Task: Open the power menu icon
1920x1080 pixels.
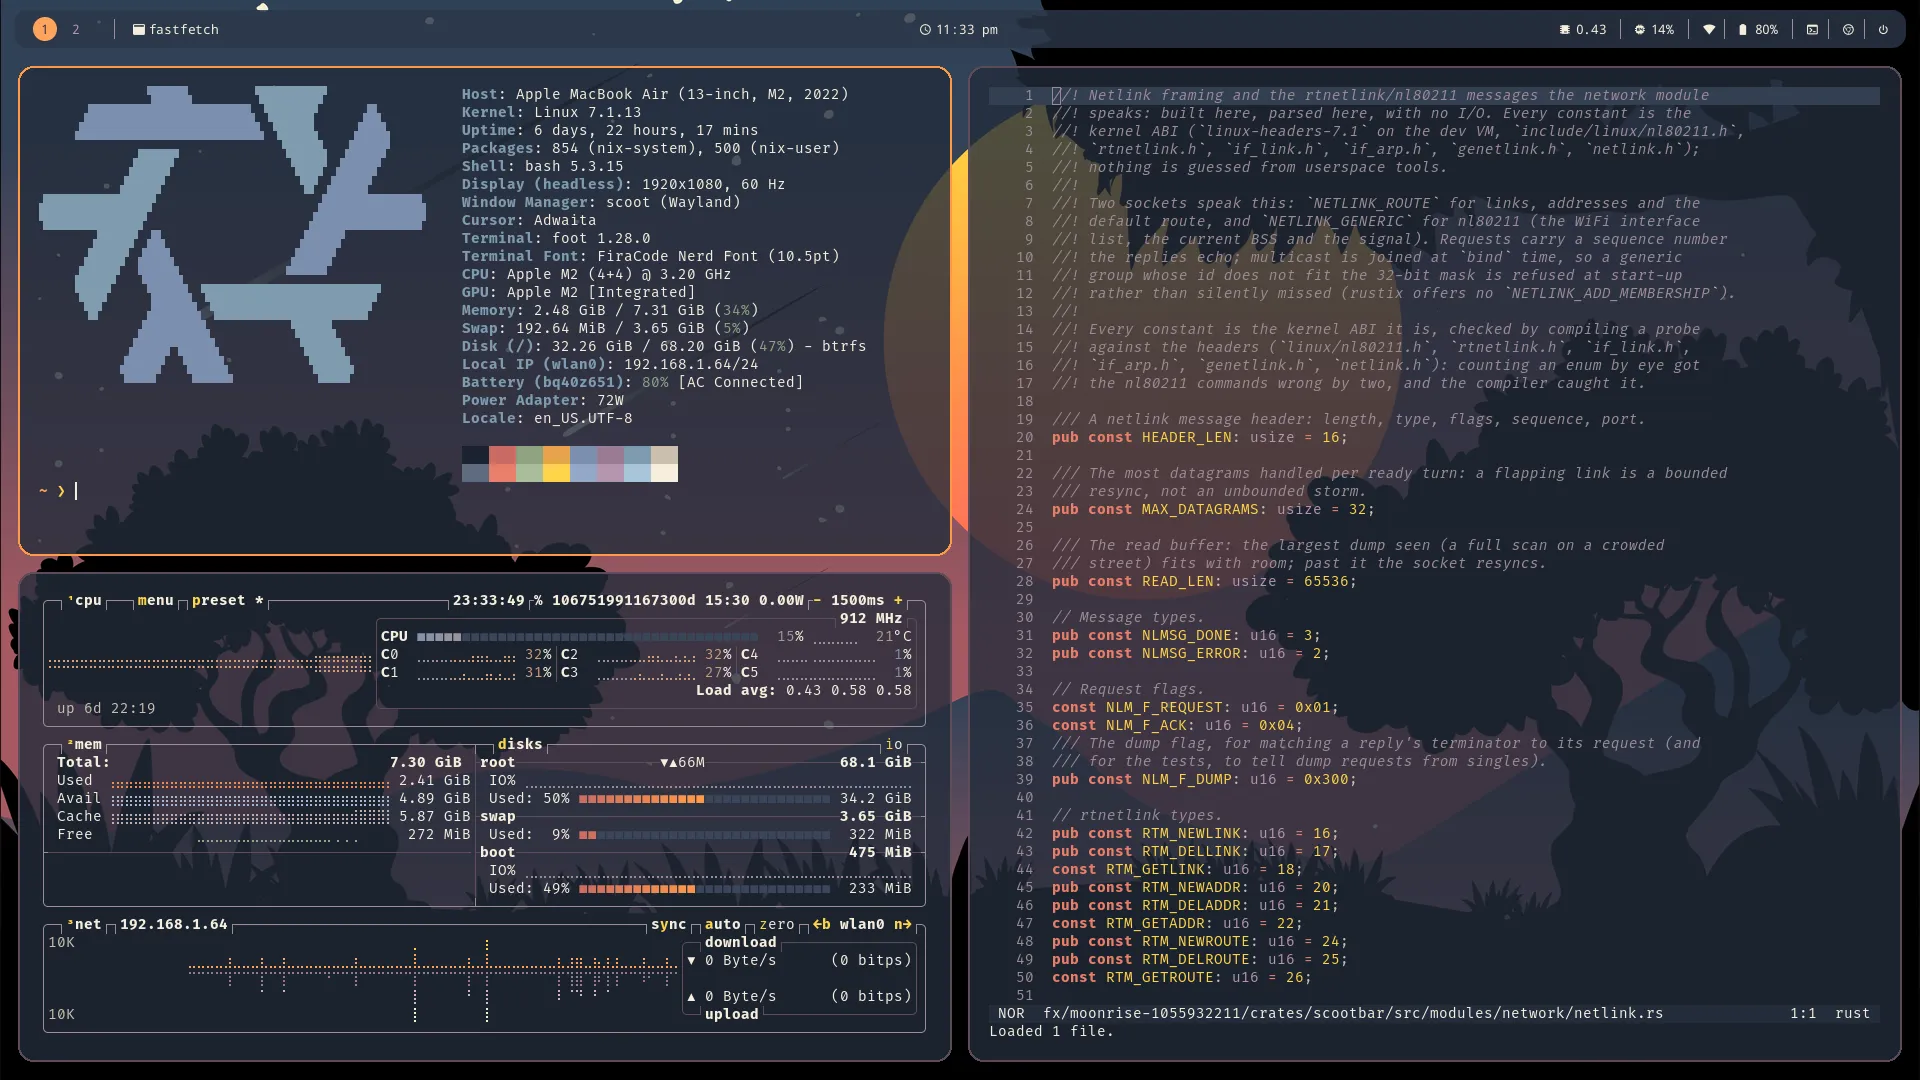Action: pyautogui.click(x=1883, y=30)
